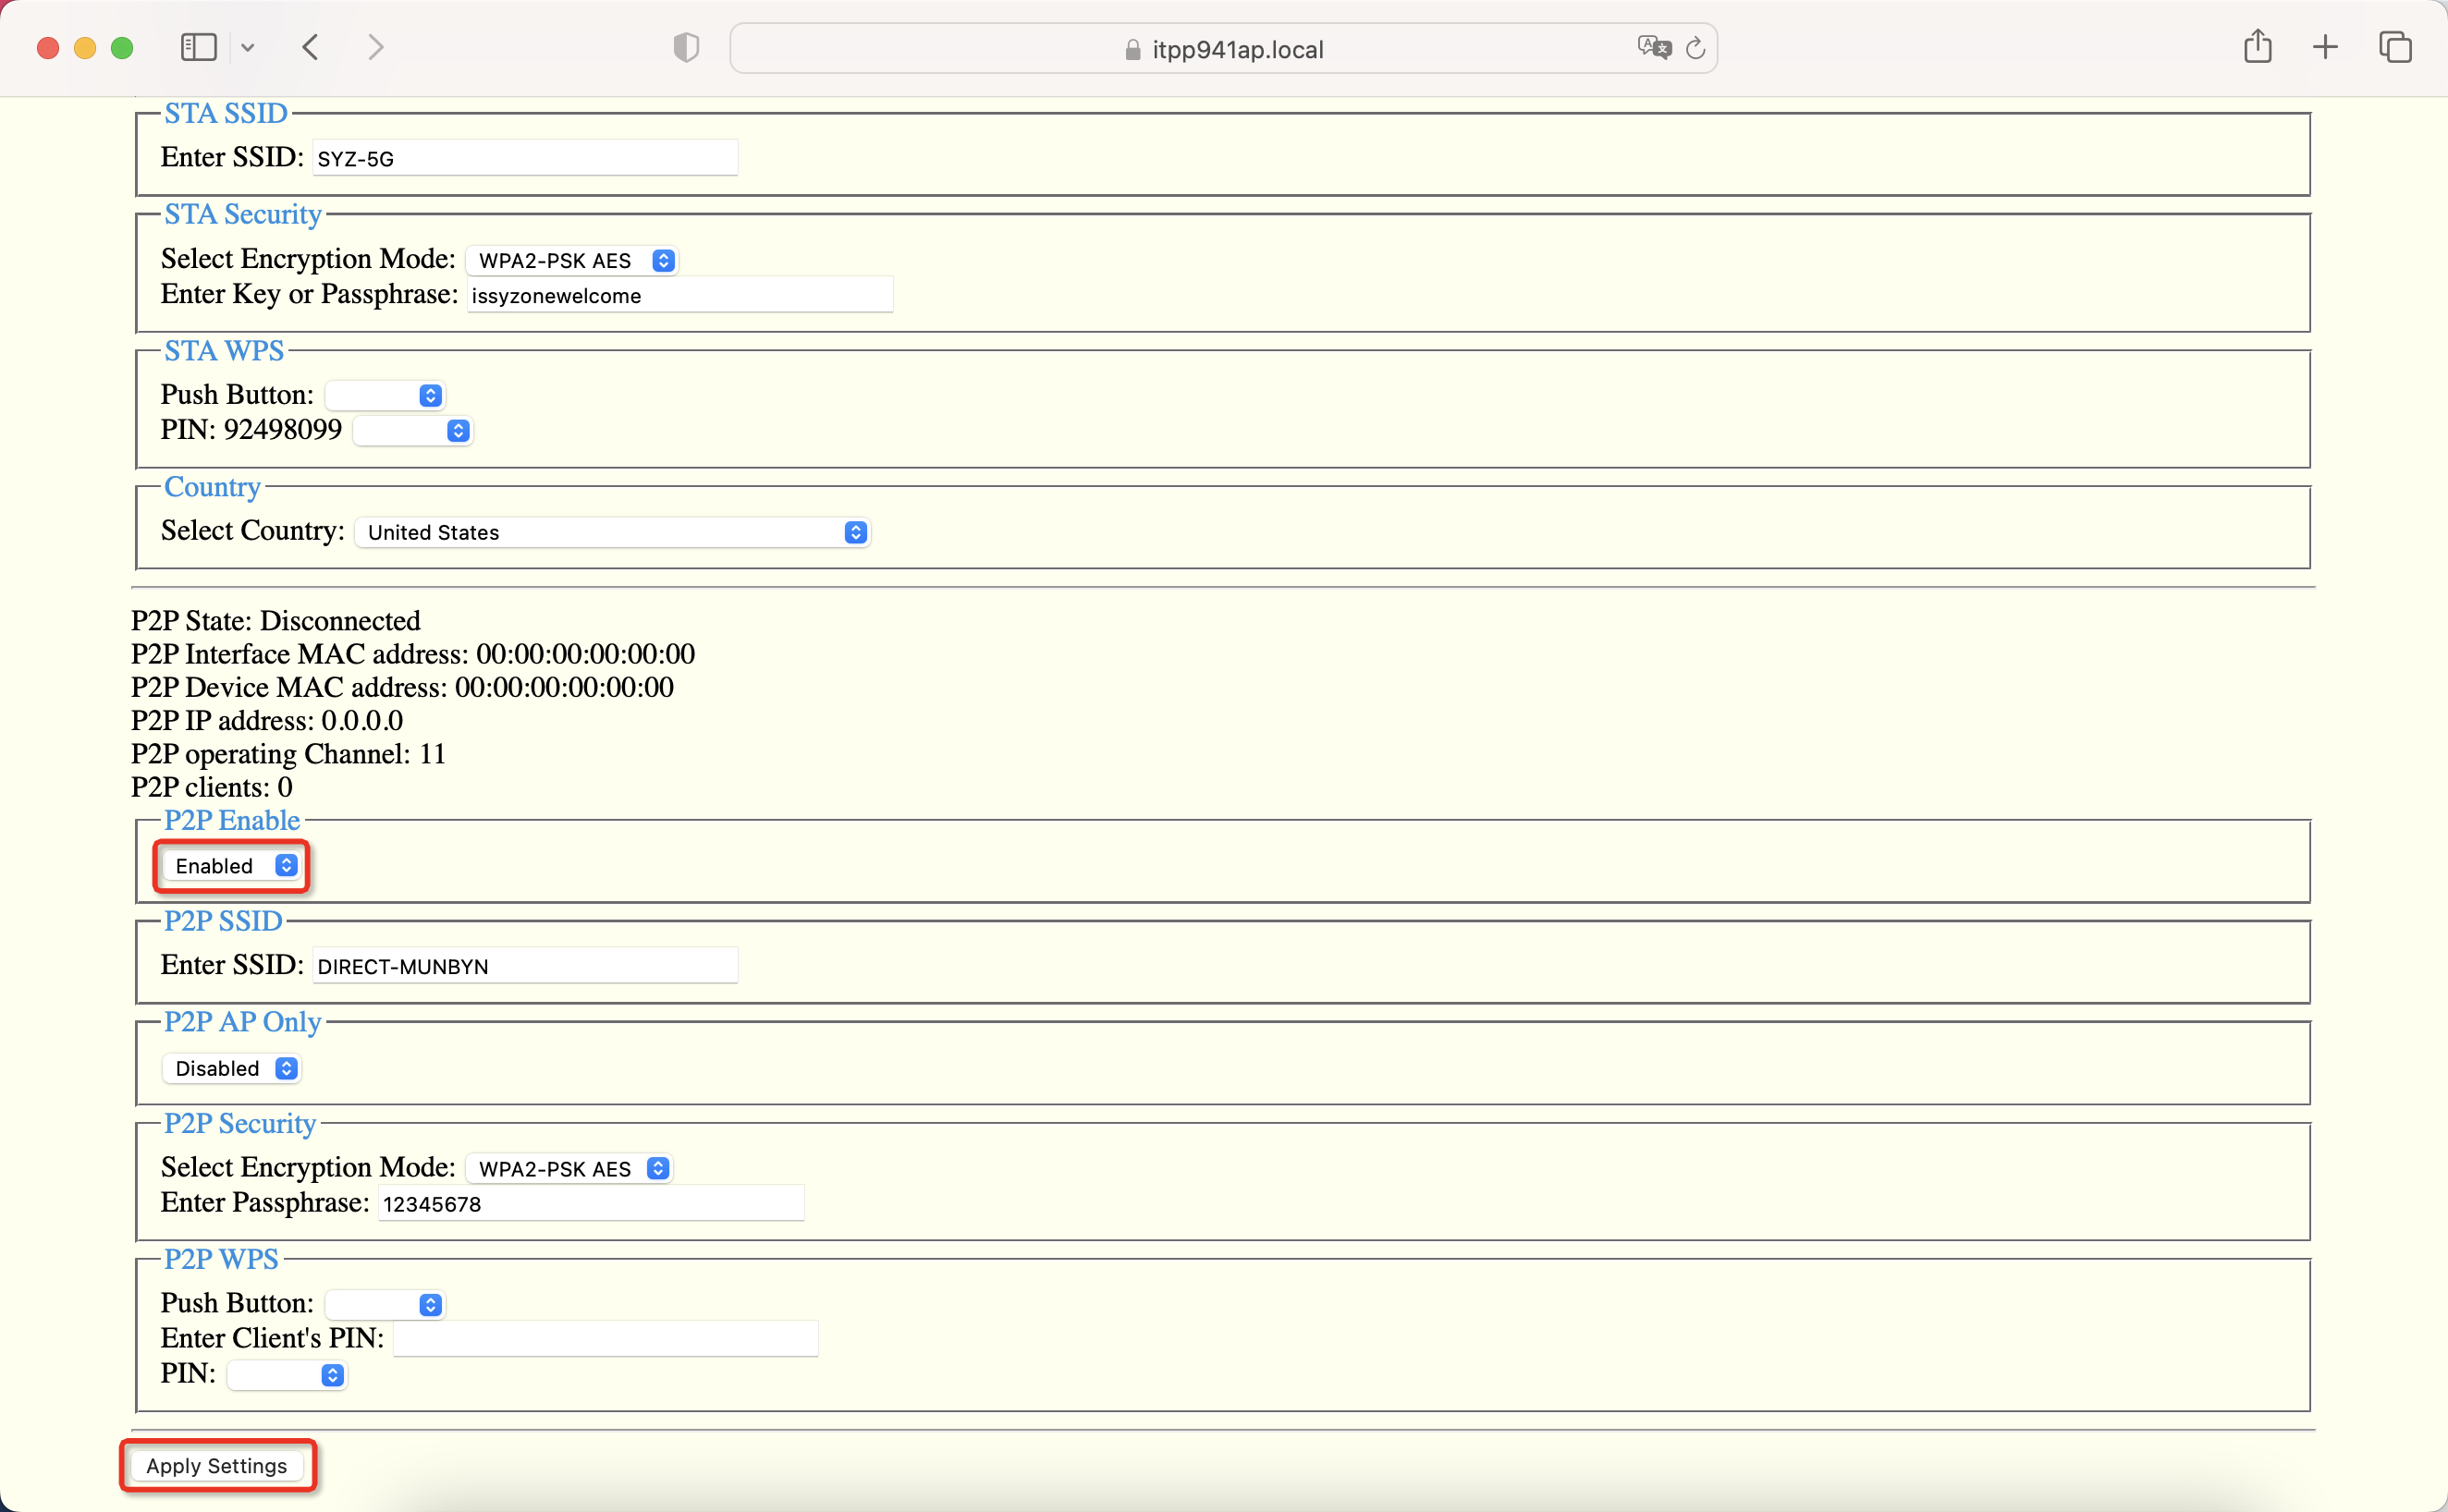Go back to the previous page
The height and width of the screenshot is (1512, 2448).
[x=311, y=47]
